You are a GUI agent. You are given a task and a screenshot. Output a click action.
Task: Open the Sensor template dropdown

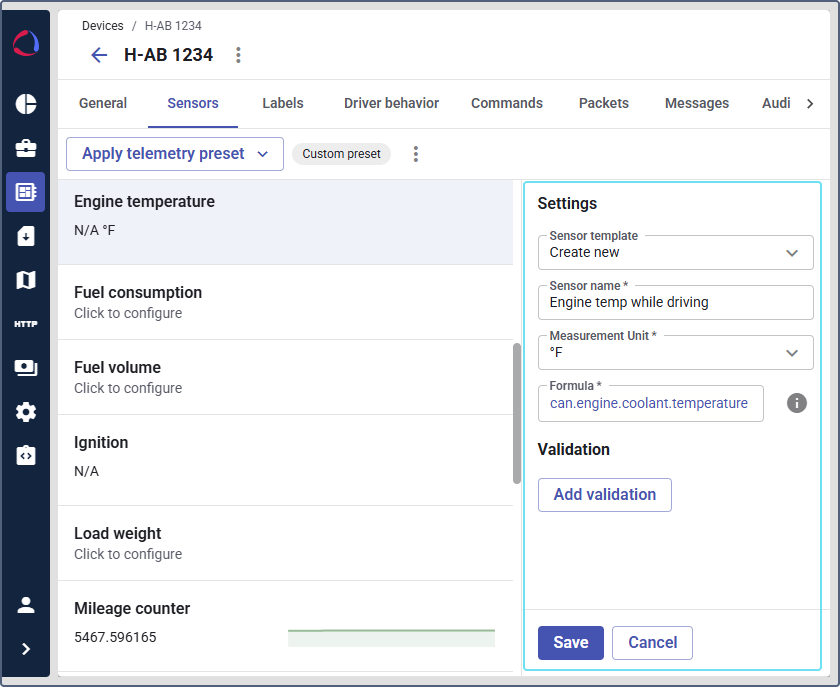(675, 252)
